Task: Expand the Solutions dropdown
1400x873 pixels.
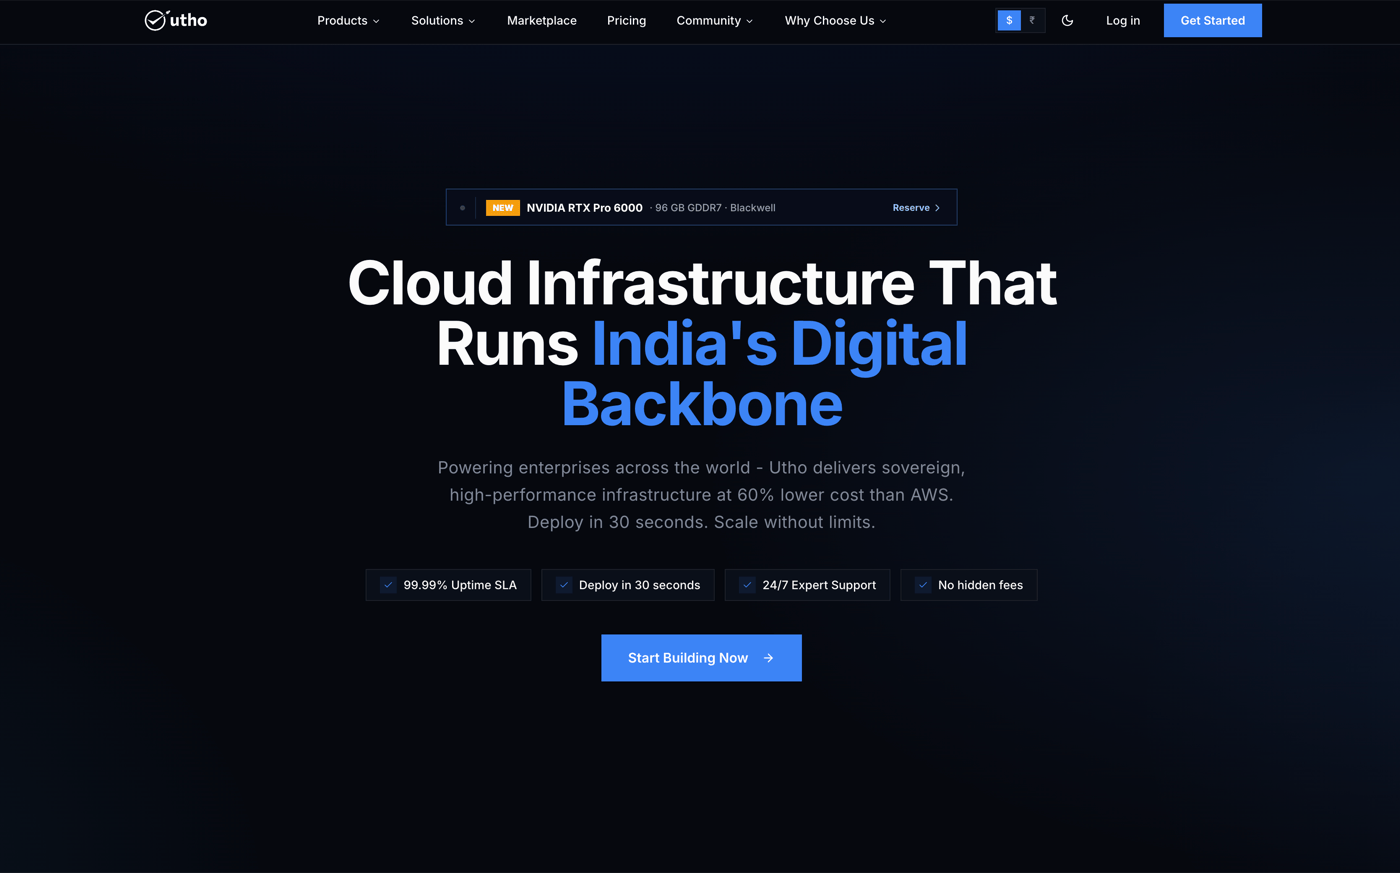Action: [443, 20]
